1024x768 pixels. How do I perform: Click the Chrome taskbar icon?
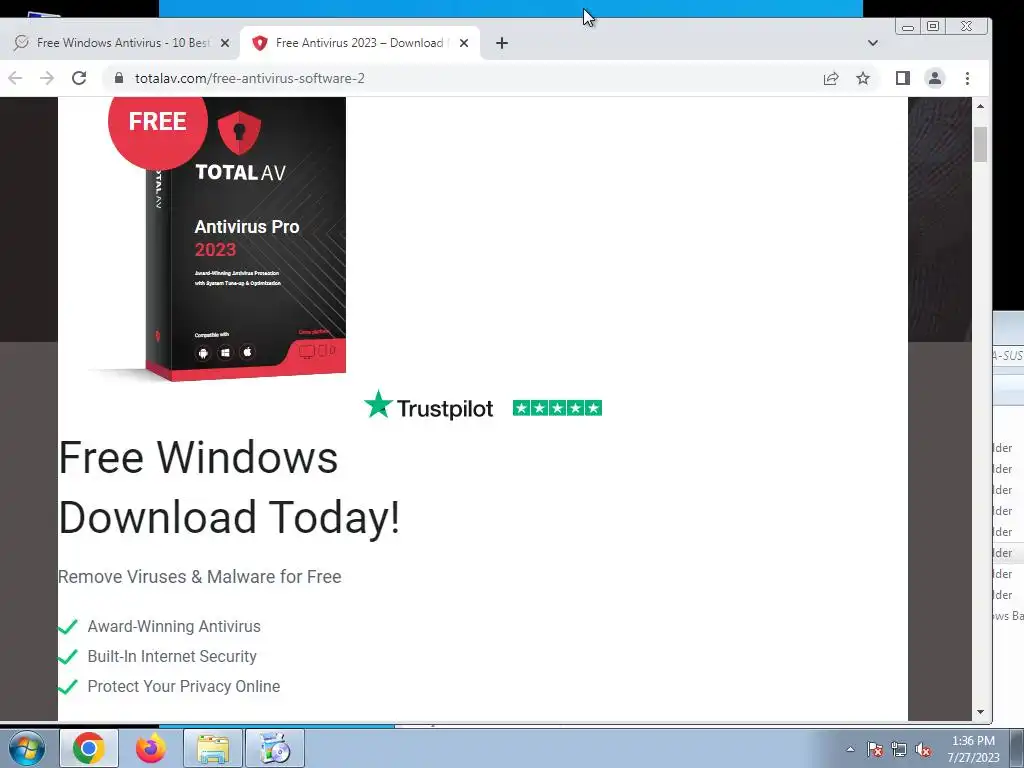[x=89, y=748]
